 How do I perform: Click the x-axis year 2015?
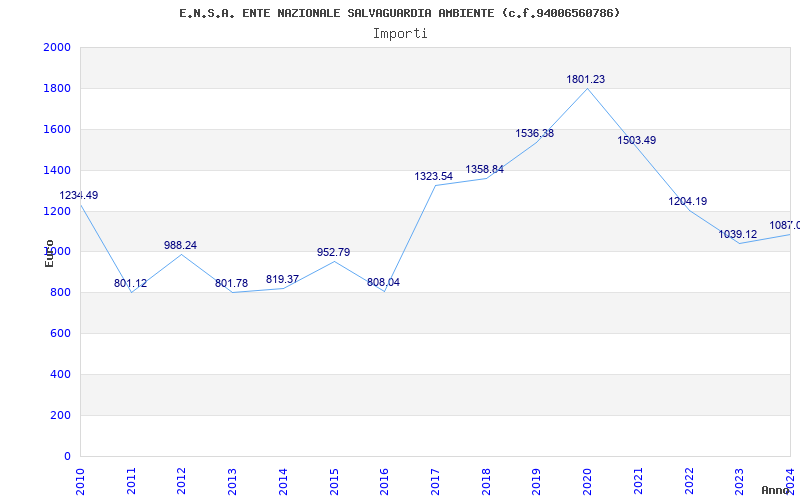tap(334, 481)
